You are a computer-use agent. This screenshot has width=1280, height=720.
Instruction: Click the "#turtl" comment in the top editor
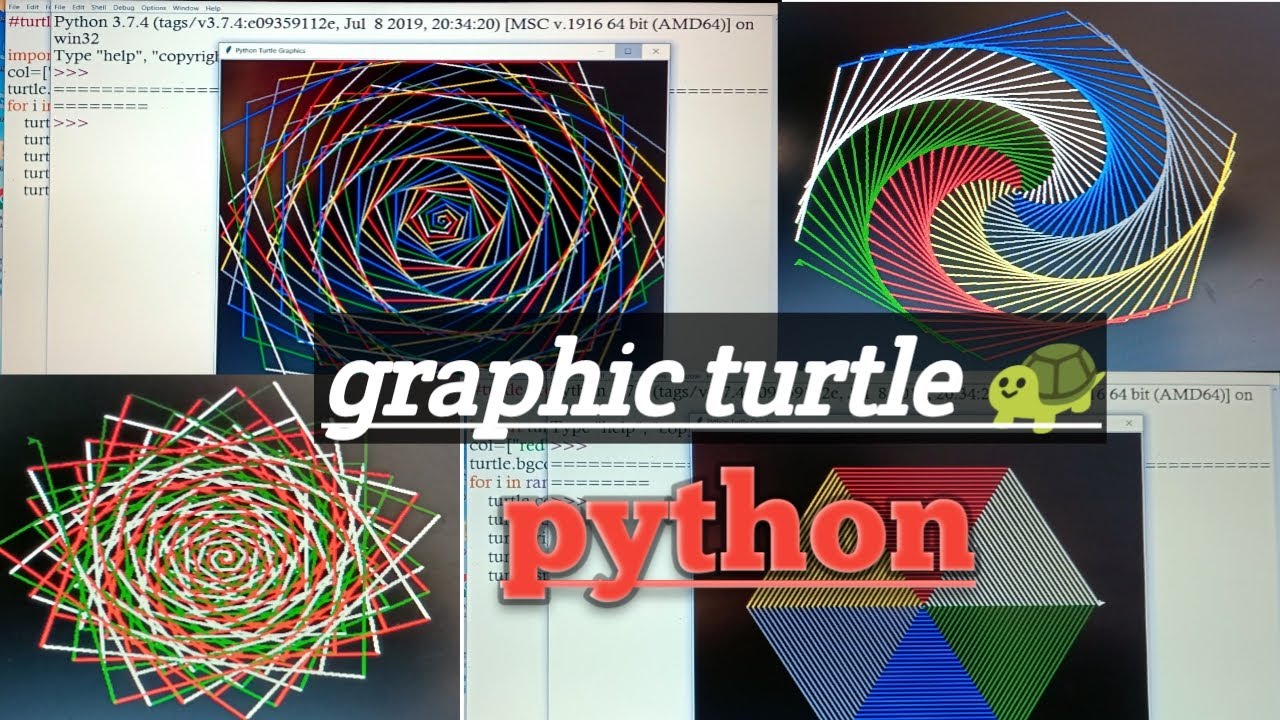[x=28, y=22]
